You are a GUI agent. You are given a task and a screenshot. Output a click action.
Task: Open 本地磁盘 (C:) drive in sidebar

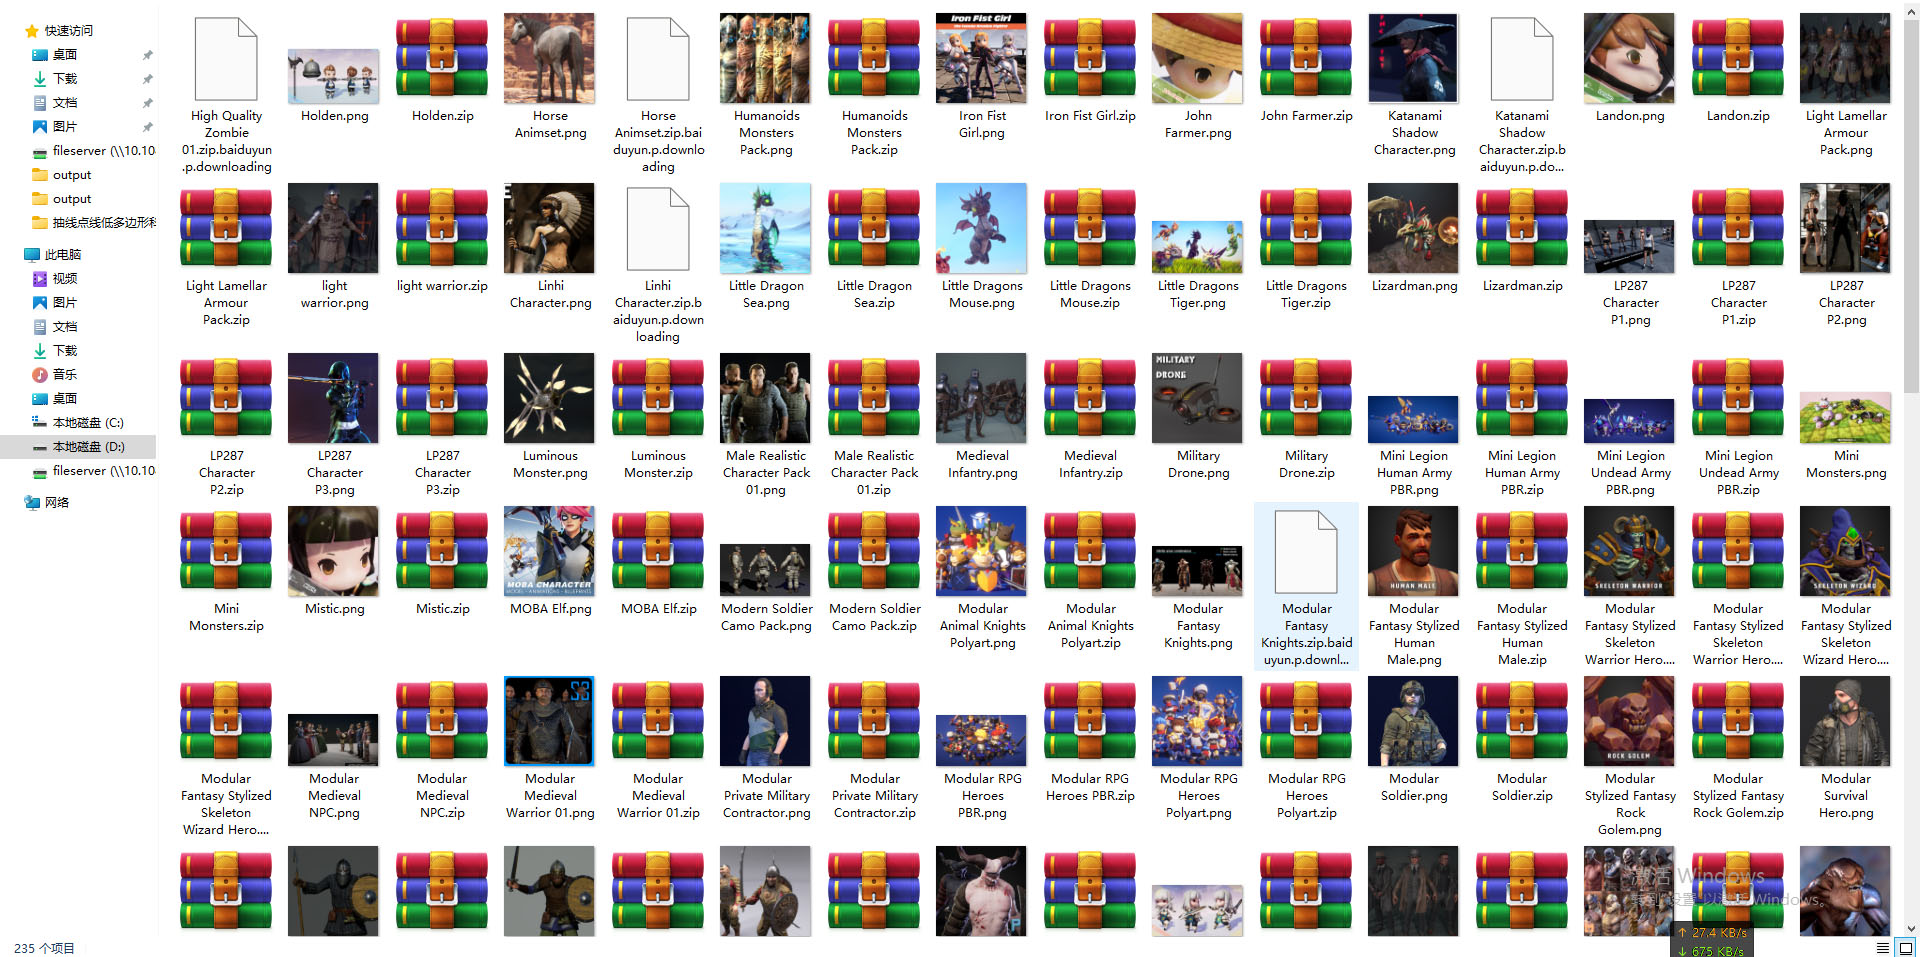[x=87, y=423]
